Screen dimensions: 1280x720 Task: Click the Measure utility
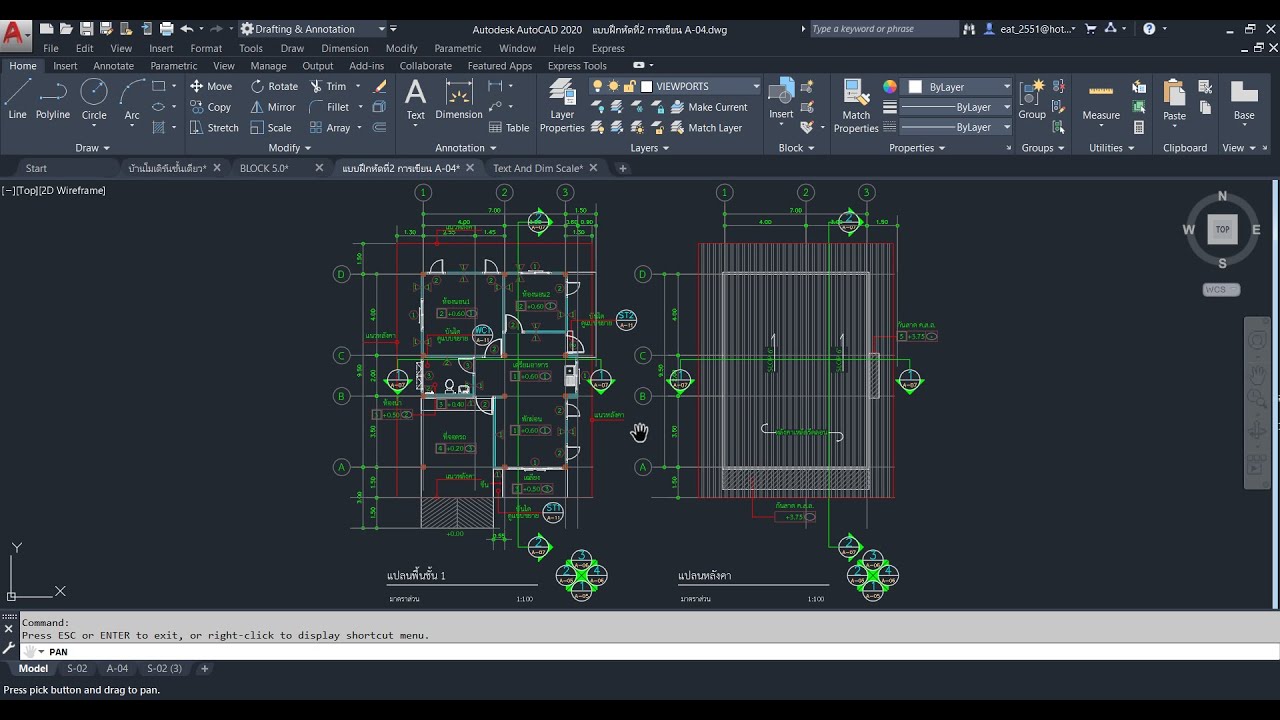[1101, 100]
